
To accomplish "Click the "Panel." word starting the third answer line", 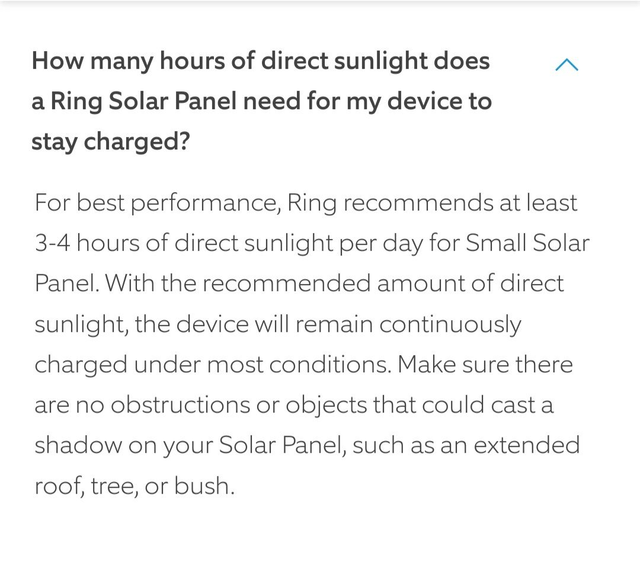I will [65, 284].
